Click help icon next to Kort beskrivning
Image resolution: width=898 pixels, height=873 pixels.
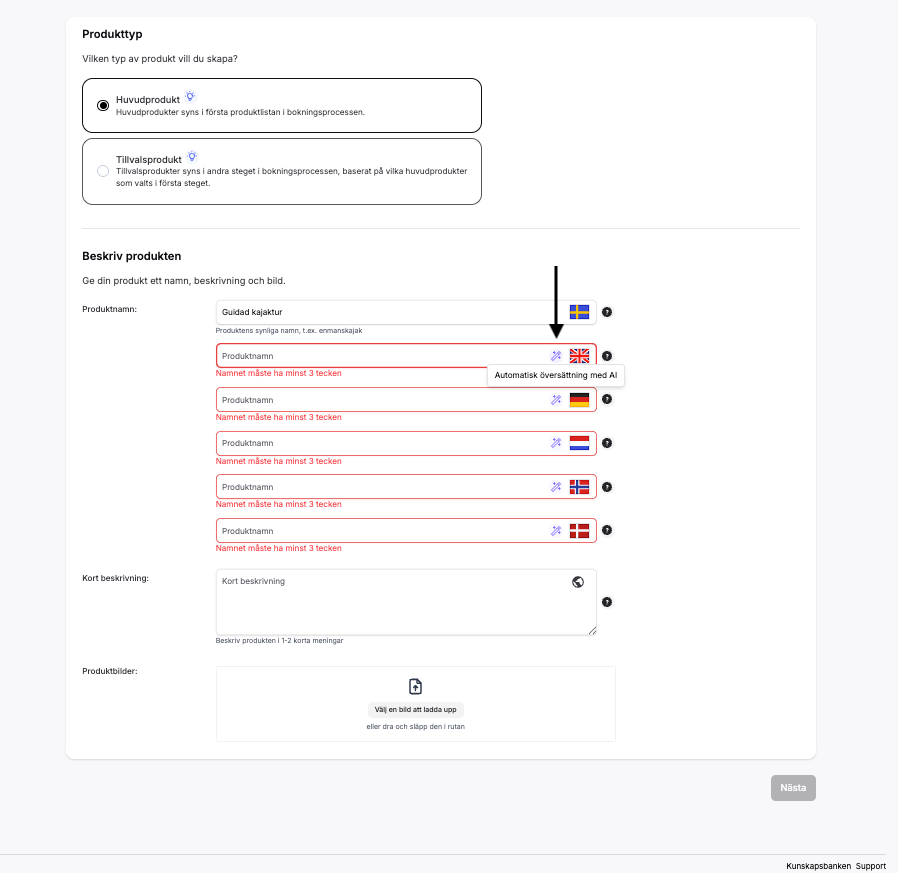(607, 602)
